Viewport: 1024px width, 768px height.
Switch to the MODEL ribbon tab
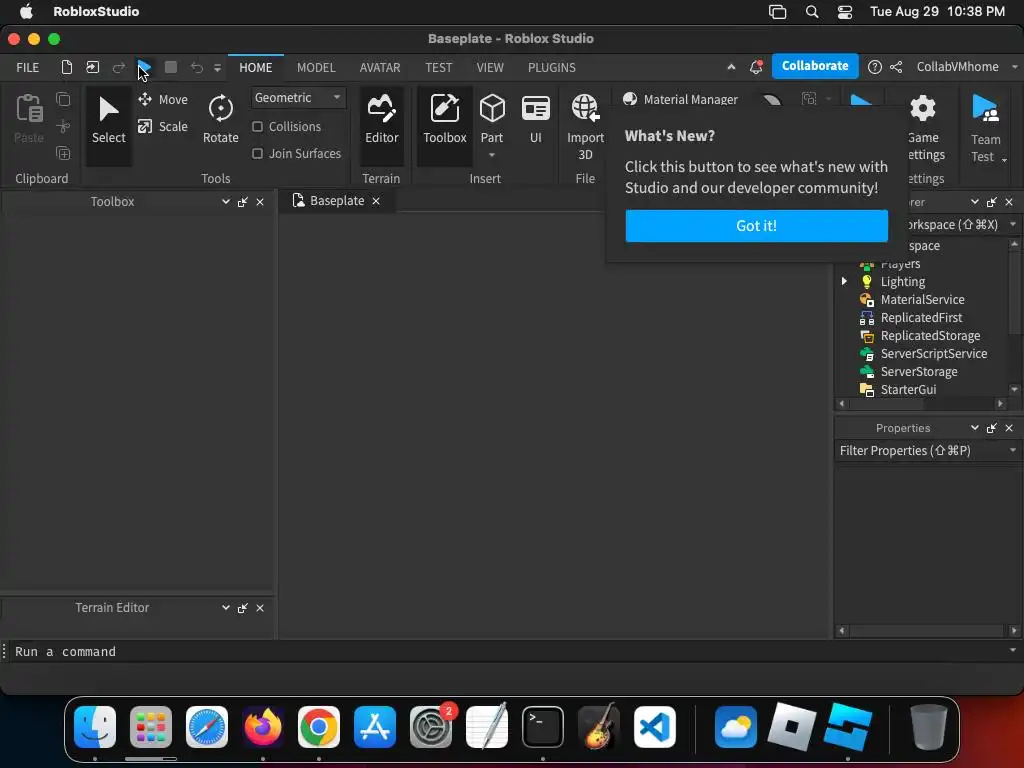click(x=316, y=67)
